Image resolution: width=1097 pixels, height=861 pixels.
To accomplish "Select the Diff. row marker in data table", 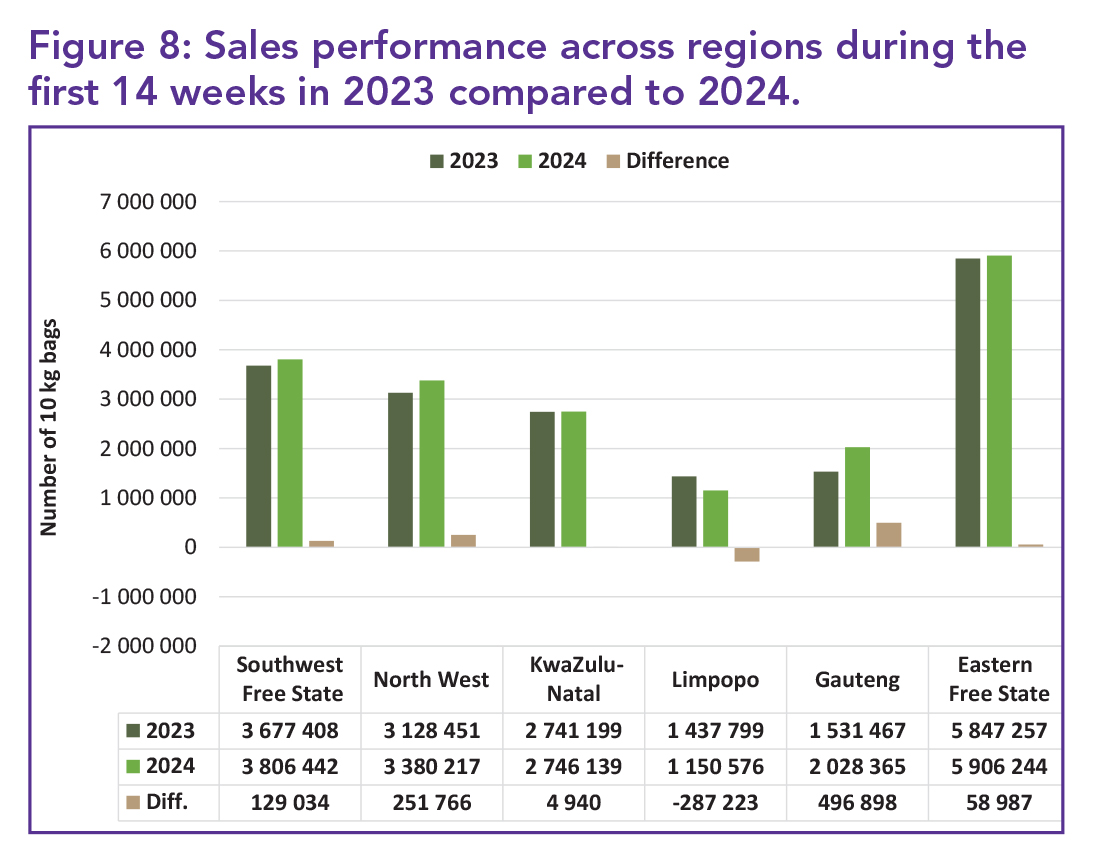I will click(133, 803).
